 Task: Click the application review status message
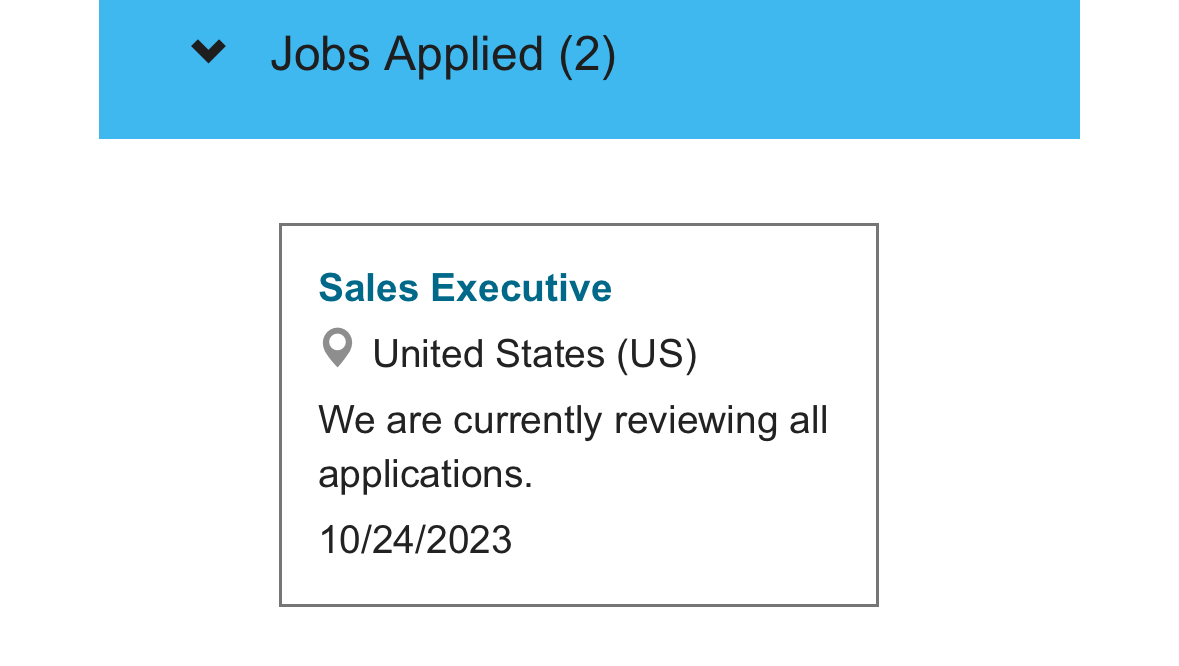click(x=572, y=446)
